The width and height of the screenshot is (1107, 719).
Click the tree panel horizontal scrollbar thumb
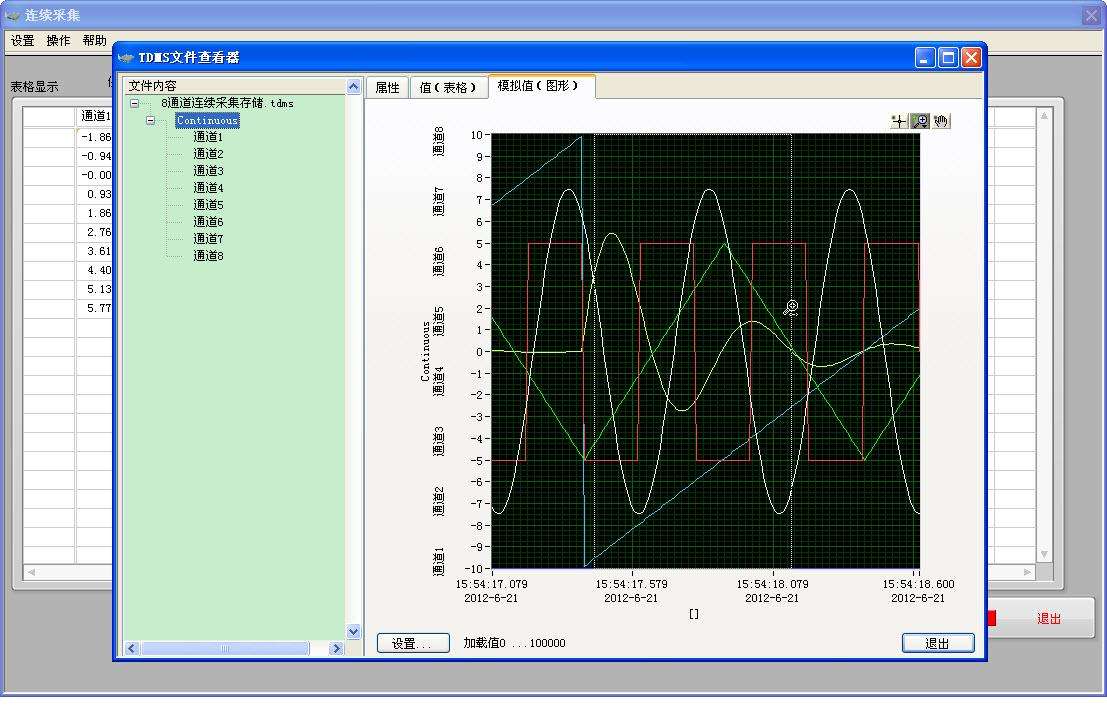coord(225,648)
